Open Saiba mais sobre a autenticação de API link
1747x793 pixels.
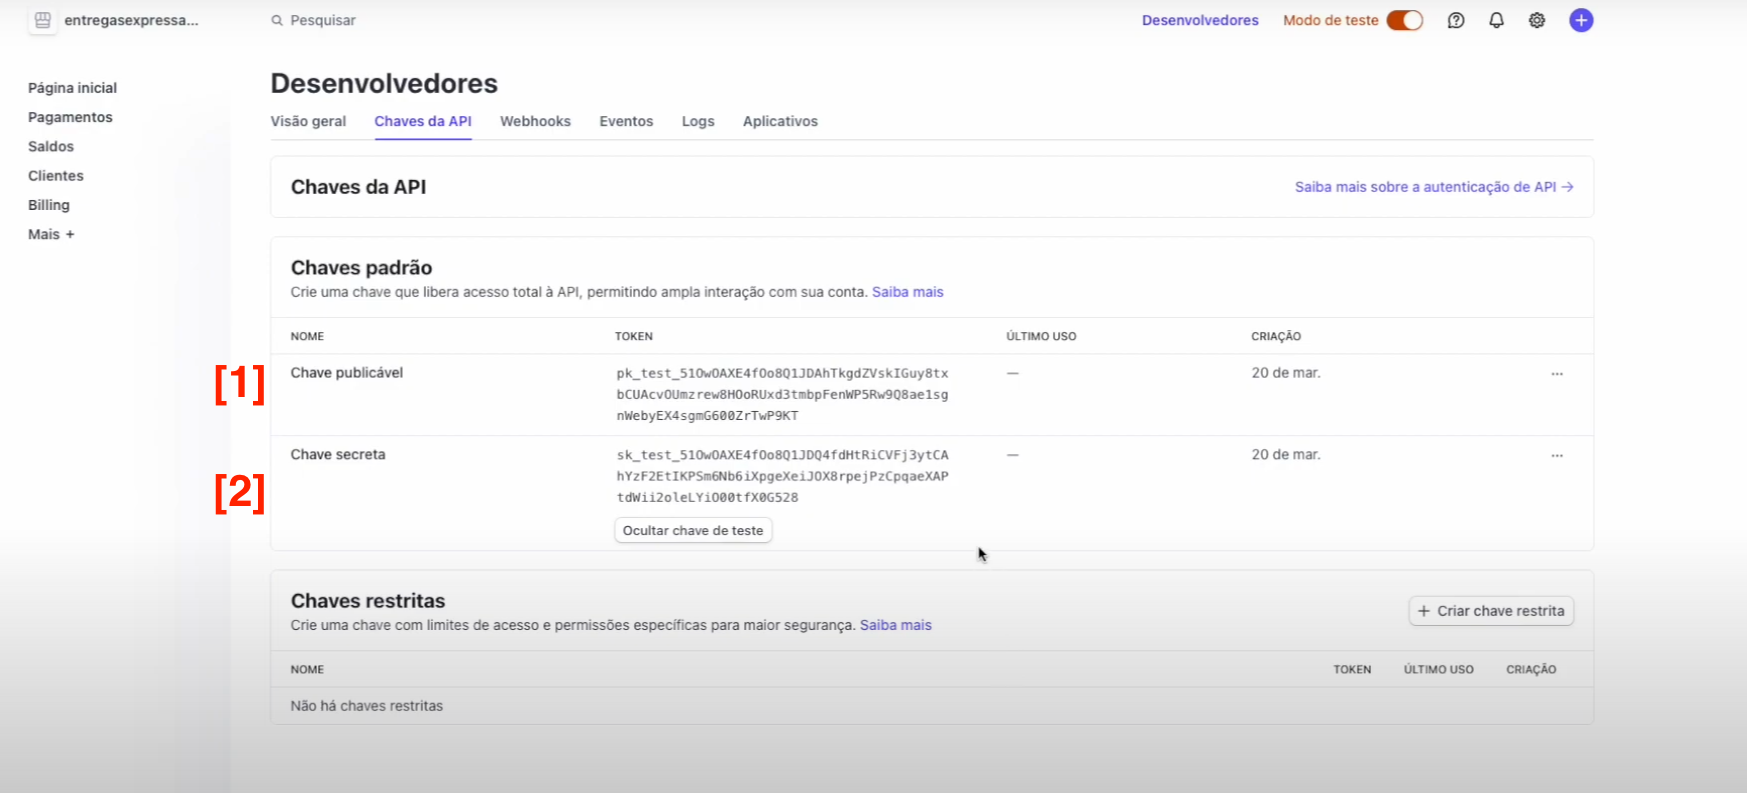click(1433, 187)
